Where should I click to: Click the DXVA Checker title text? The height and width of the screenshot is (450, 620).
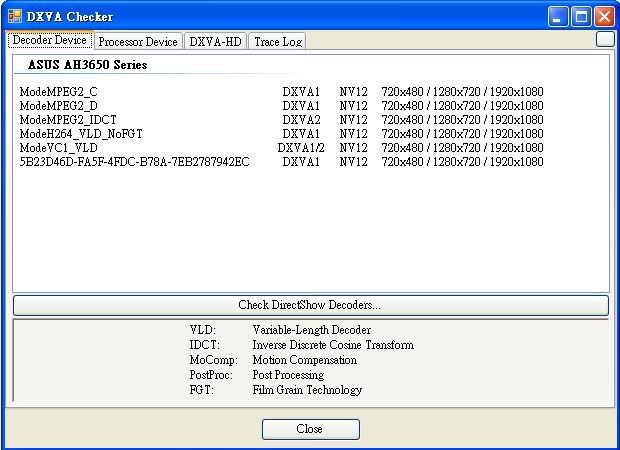pos(70,17)
